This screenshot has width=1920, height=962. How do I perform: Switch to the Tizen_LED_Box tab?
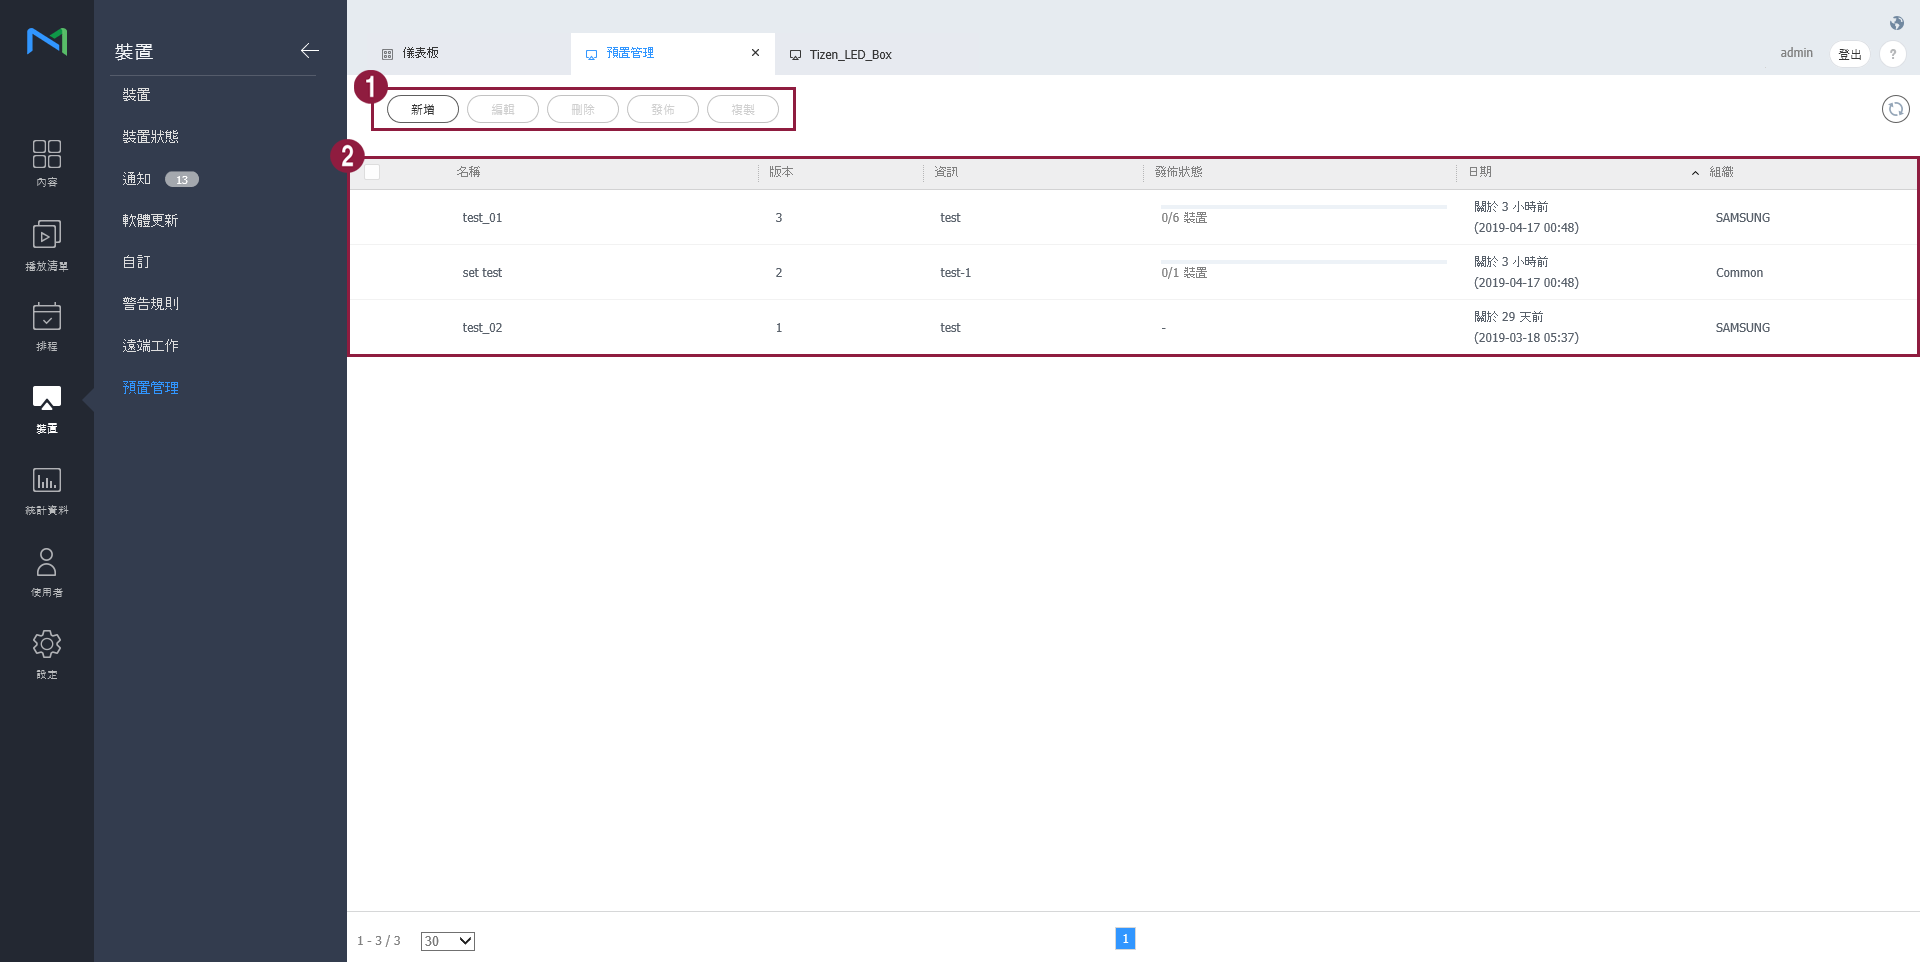click(849, 55)
